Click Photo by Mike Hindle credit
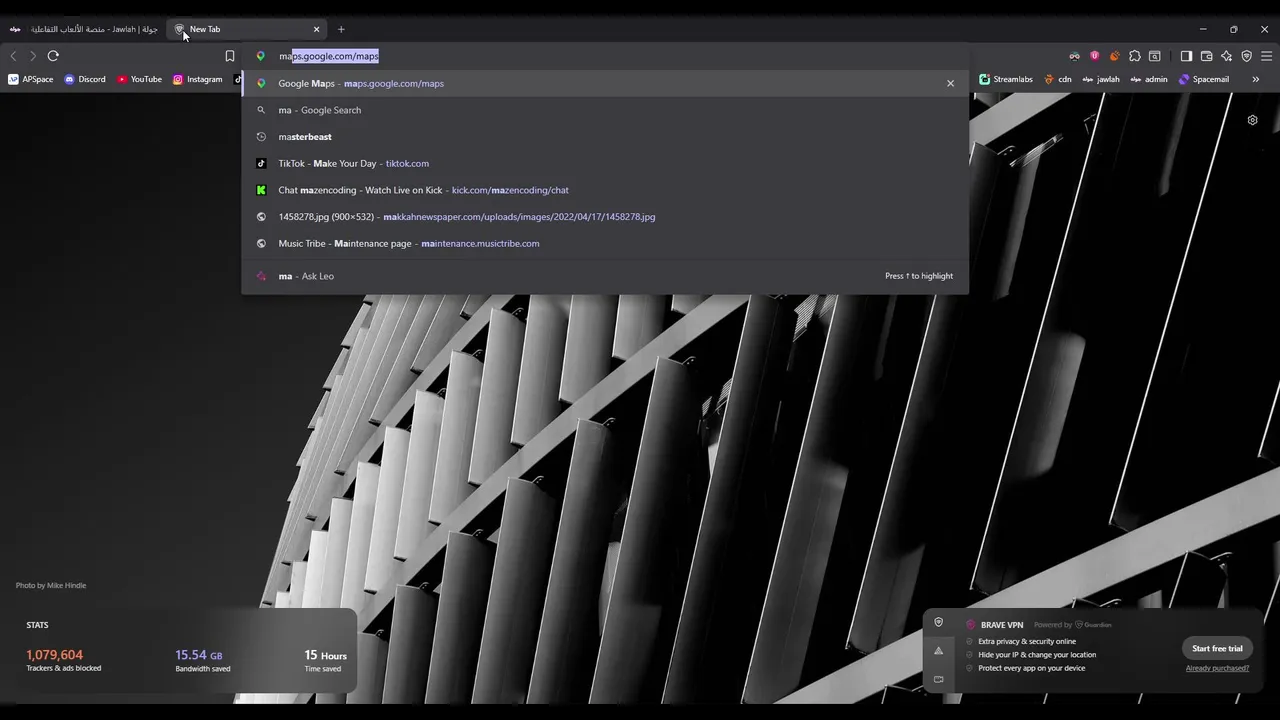1280x720 pixels. (51, 585)
